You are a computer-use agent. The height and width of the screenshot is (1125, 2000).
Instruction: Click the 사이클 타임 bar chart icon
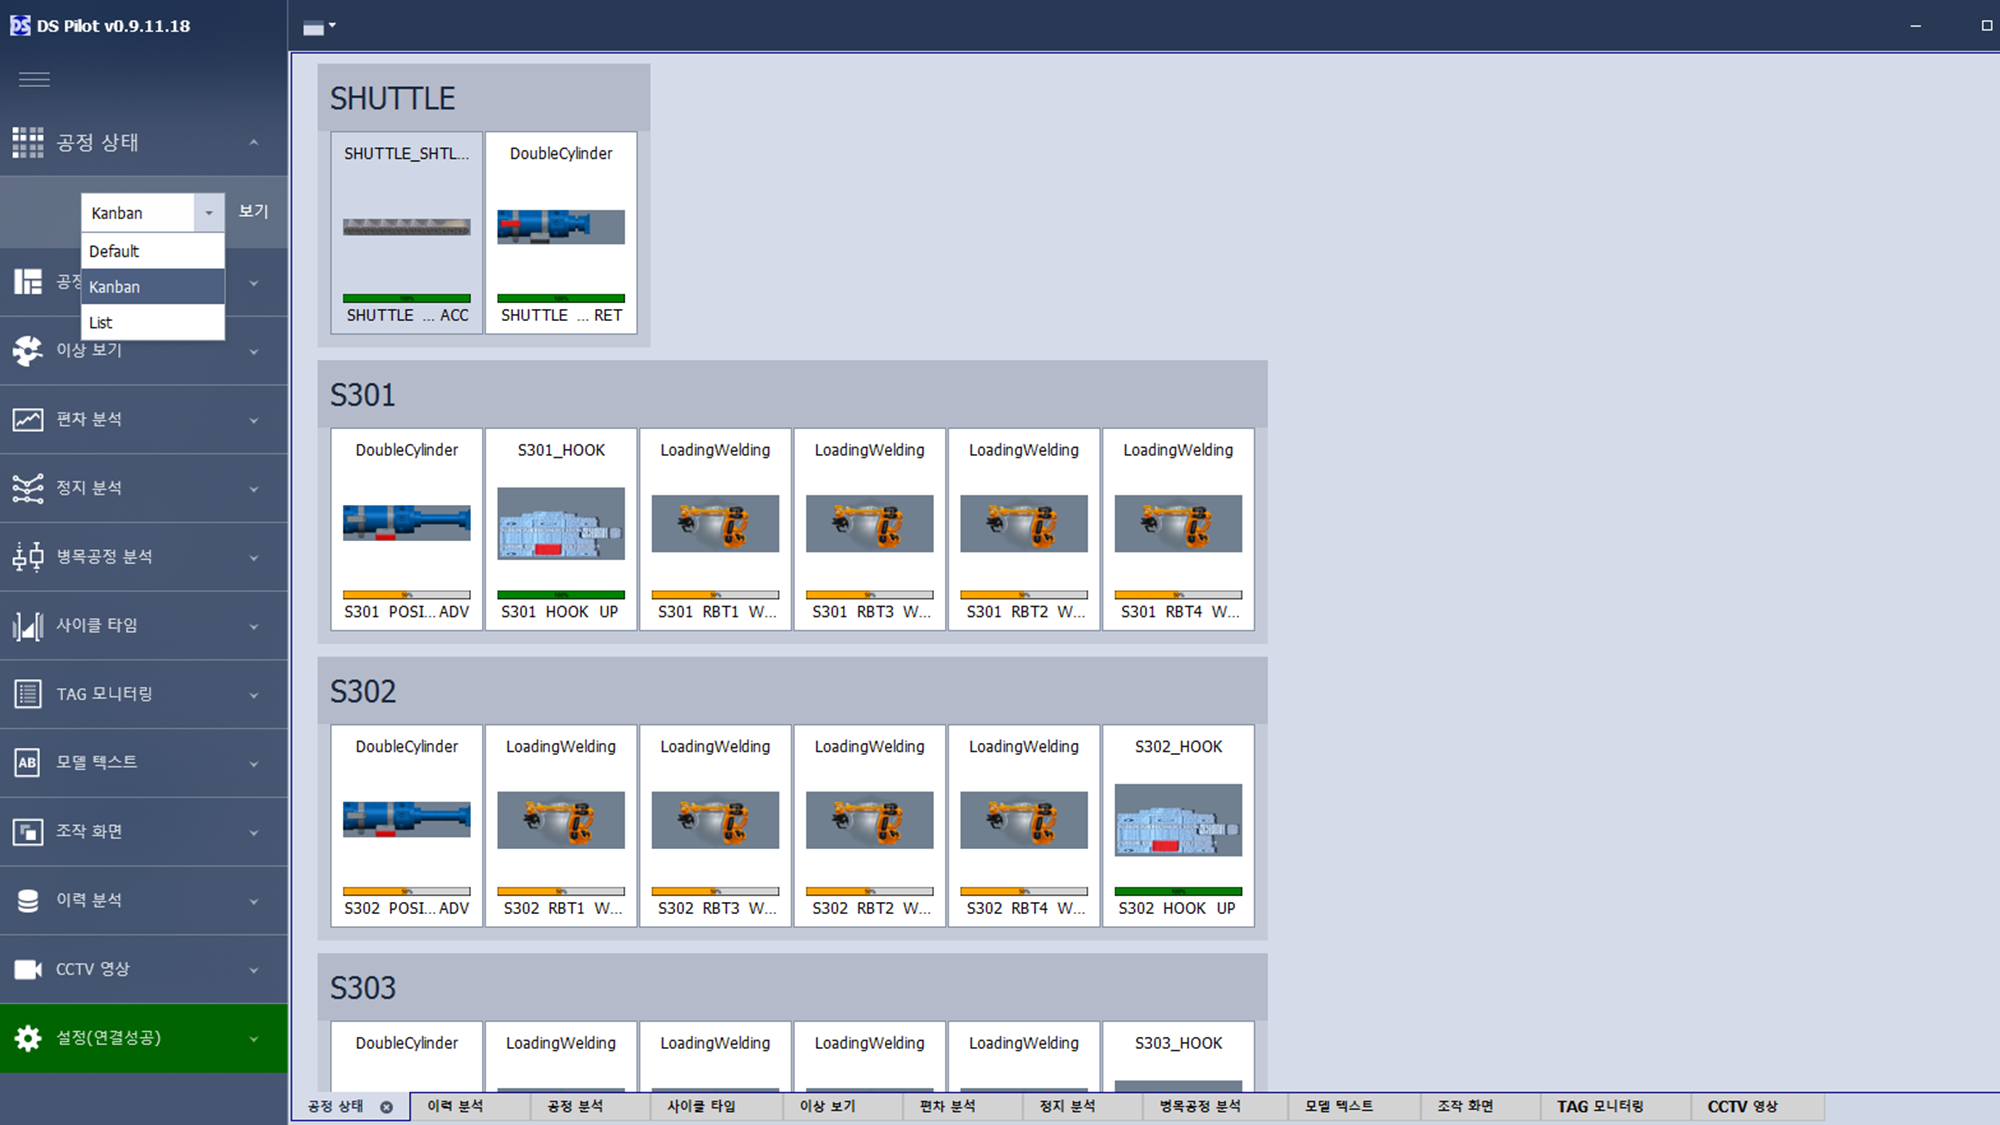[x=28, y=626]
